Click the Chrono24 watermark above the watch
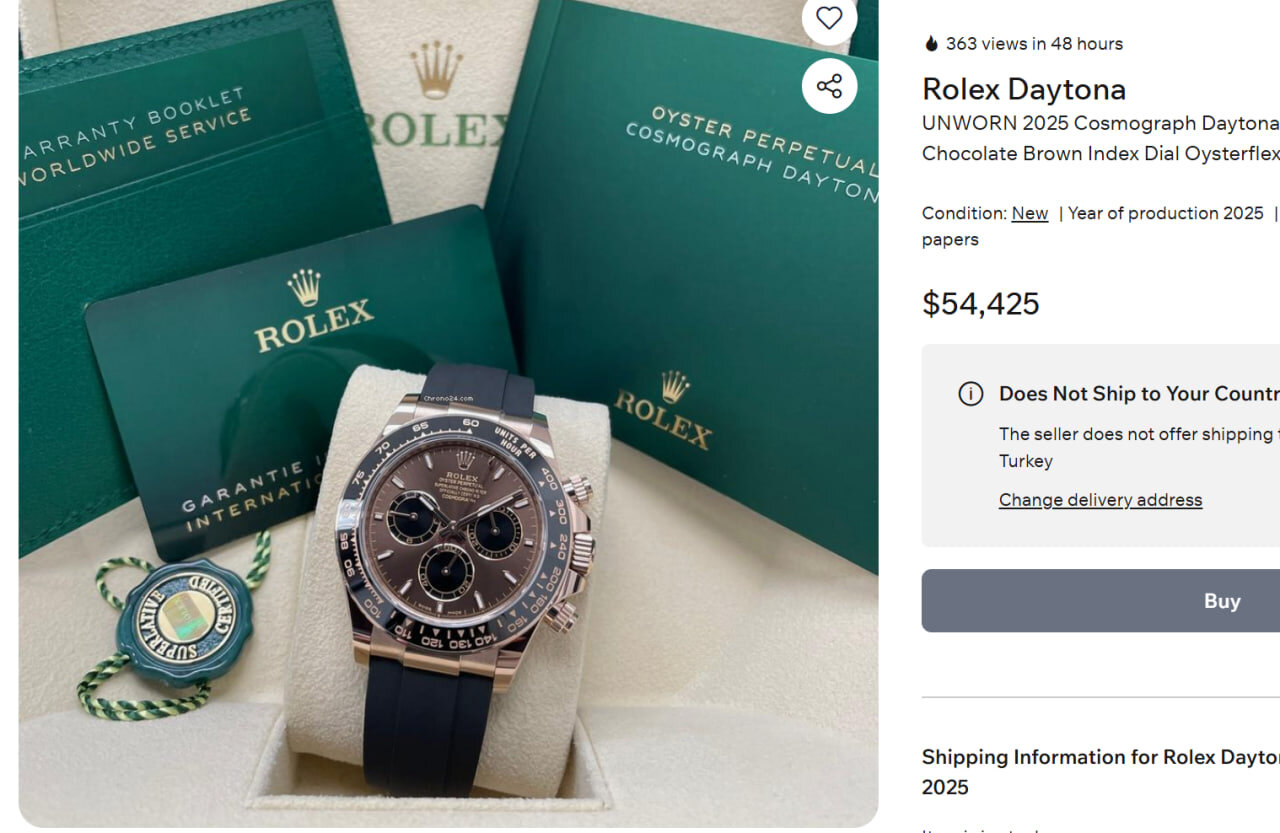 tap(448, 398)
